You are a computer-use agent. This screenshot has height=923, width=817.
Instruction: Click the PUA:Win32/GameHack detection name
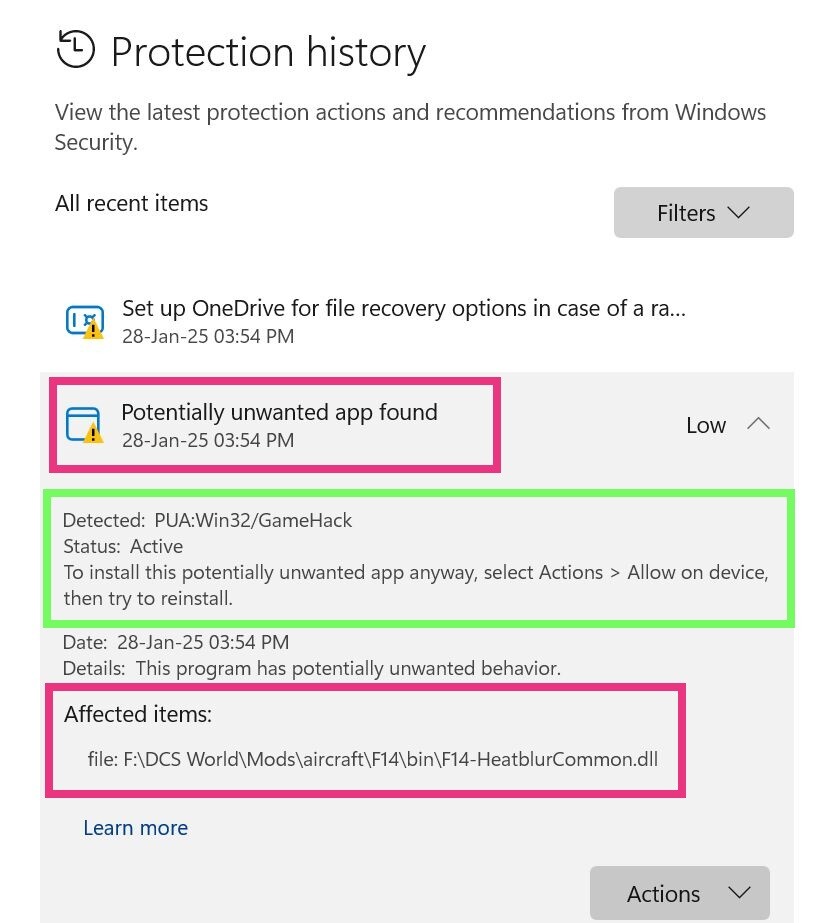pyautogui.click(x=253, y=520)
